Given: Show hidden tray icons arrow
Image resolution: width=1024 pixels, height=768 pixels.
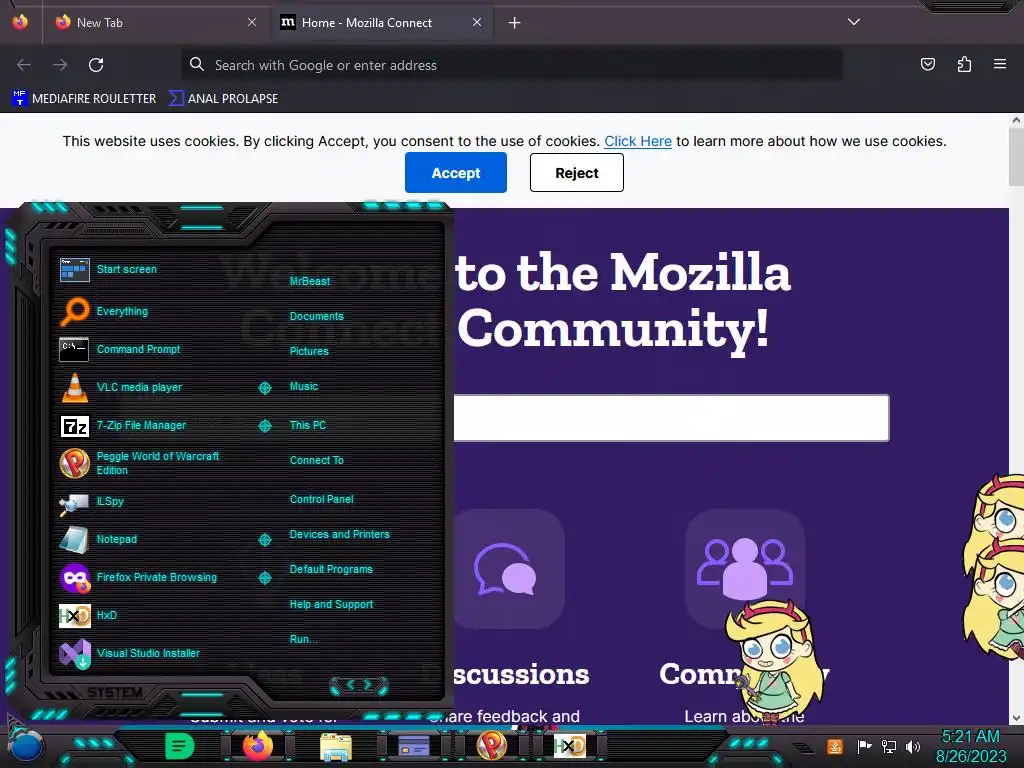Looking at the screenshot, I should pos(804,748).
